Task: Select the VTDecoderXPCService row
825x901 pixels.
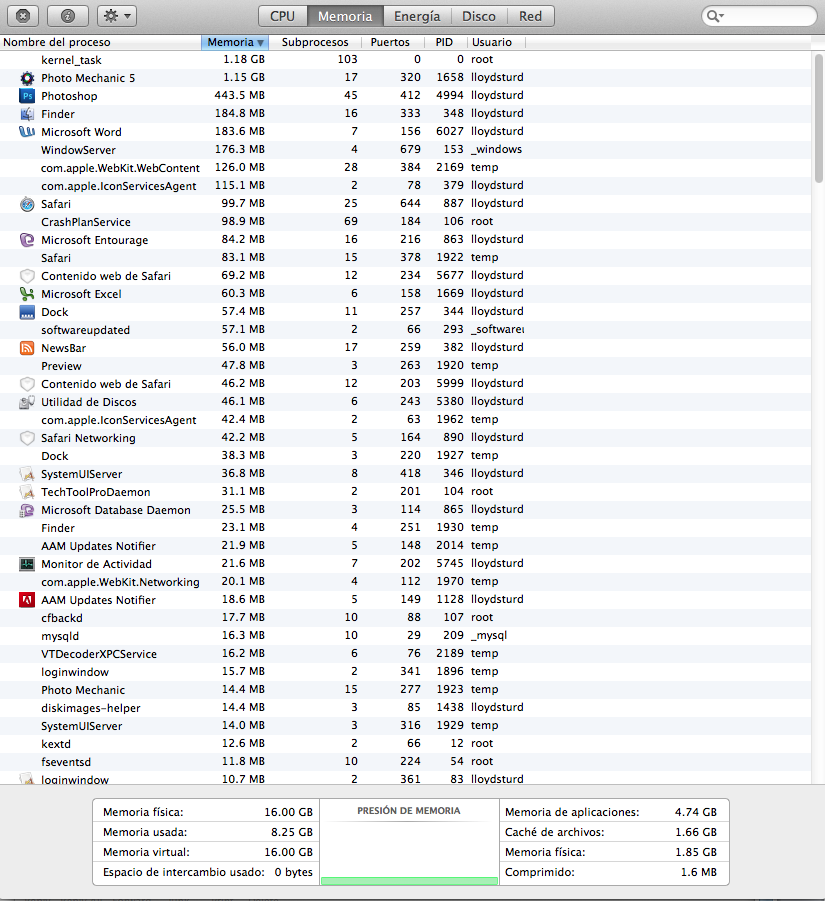Action: [406, 654]
